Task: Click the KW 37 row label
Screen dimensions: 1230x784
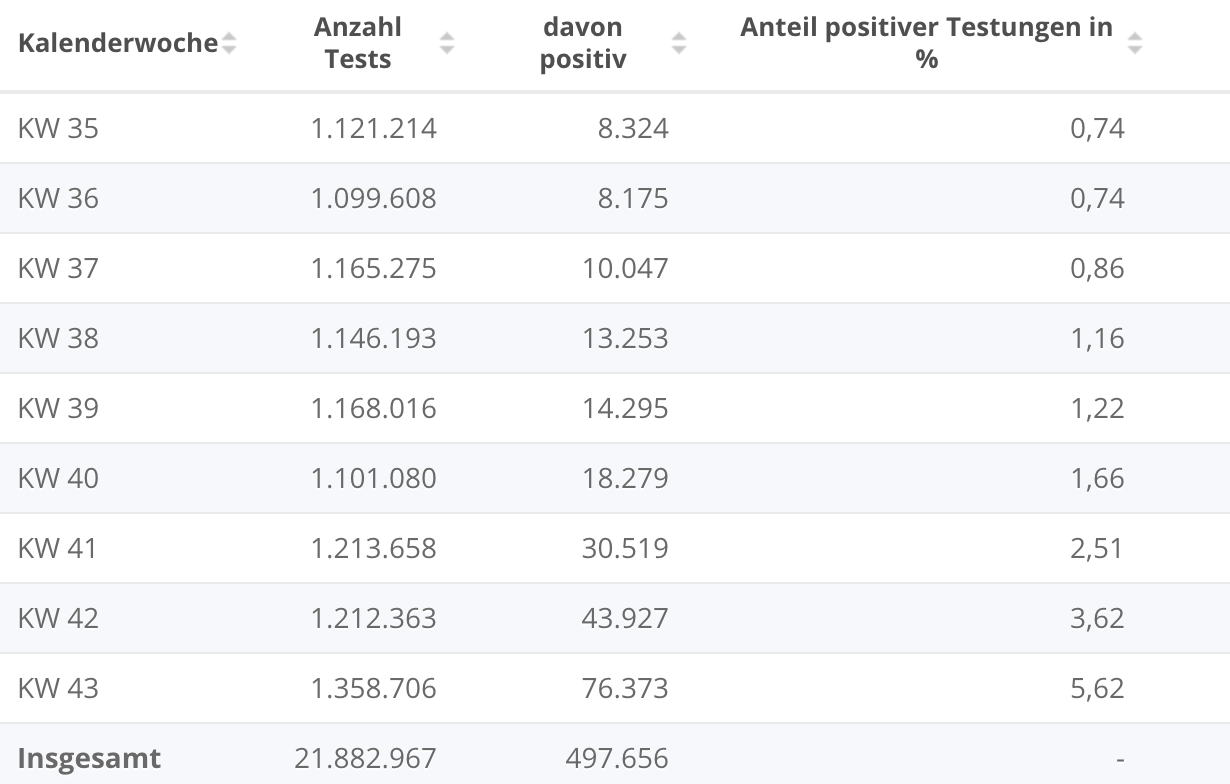Action: click(x=58, y=268)
